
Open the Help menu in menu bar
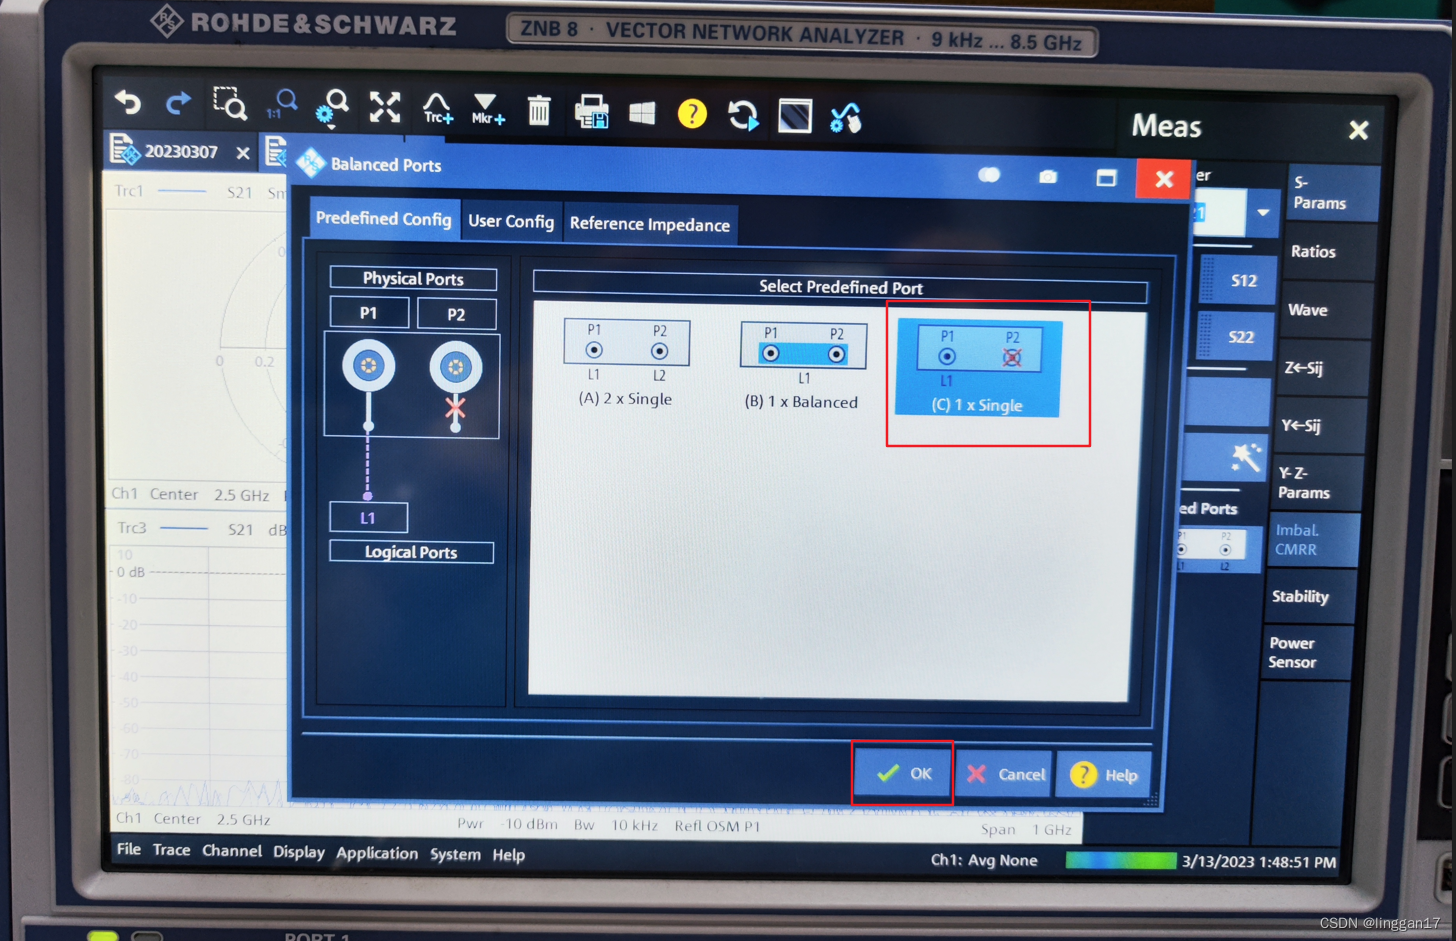click(509, 855)
